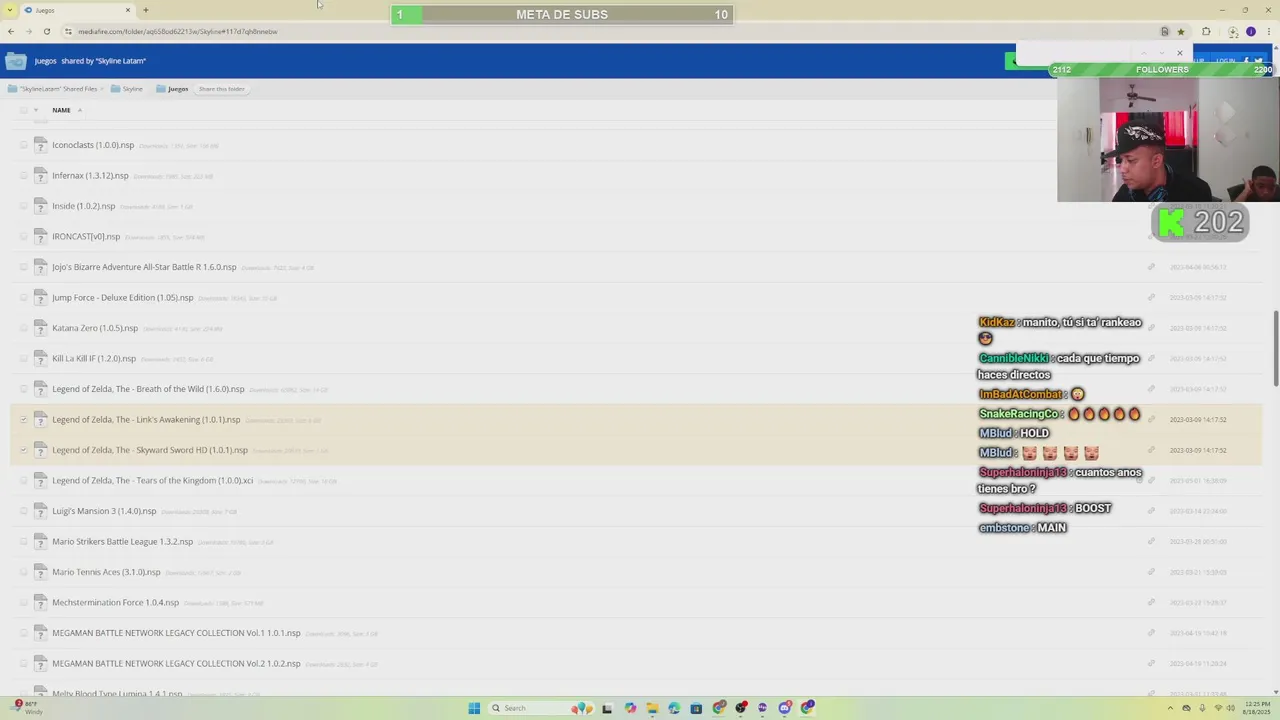Reload the page
1280x720 pixels.
tap(46, 32)
